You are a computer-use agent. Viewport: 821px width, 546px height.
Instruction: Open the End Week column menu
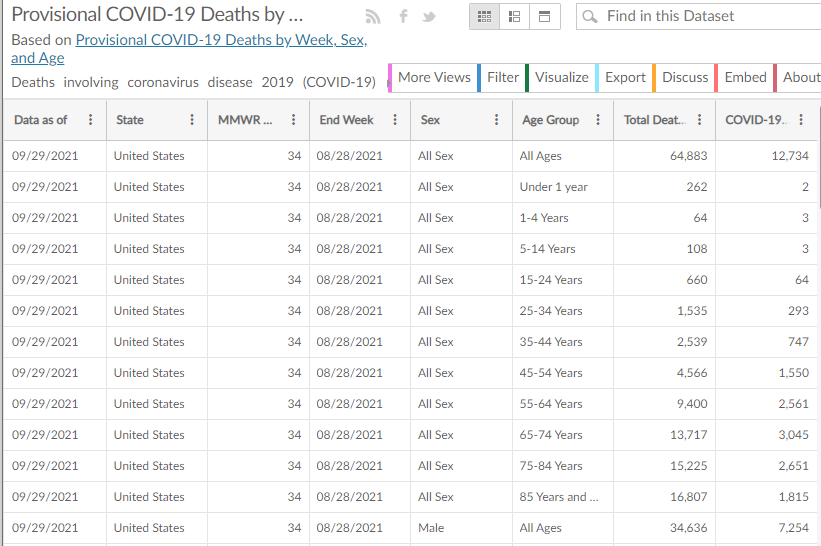coord(395,120)
